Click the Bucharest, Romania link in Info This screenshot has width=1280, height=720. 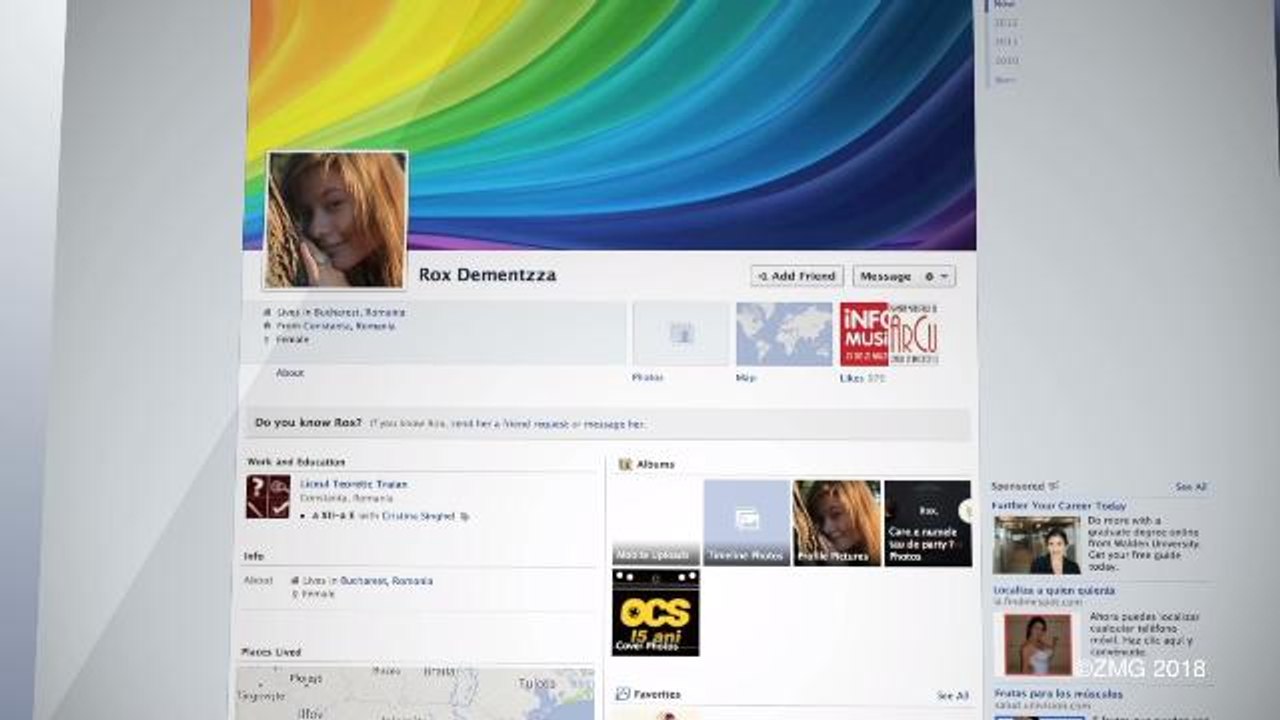coord(386,581)
